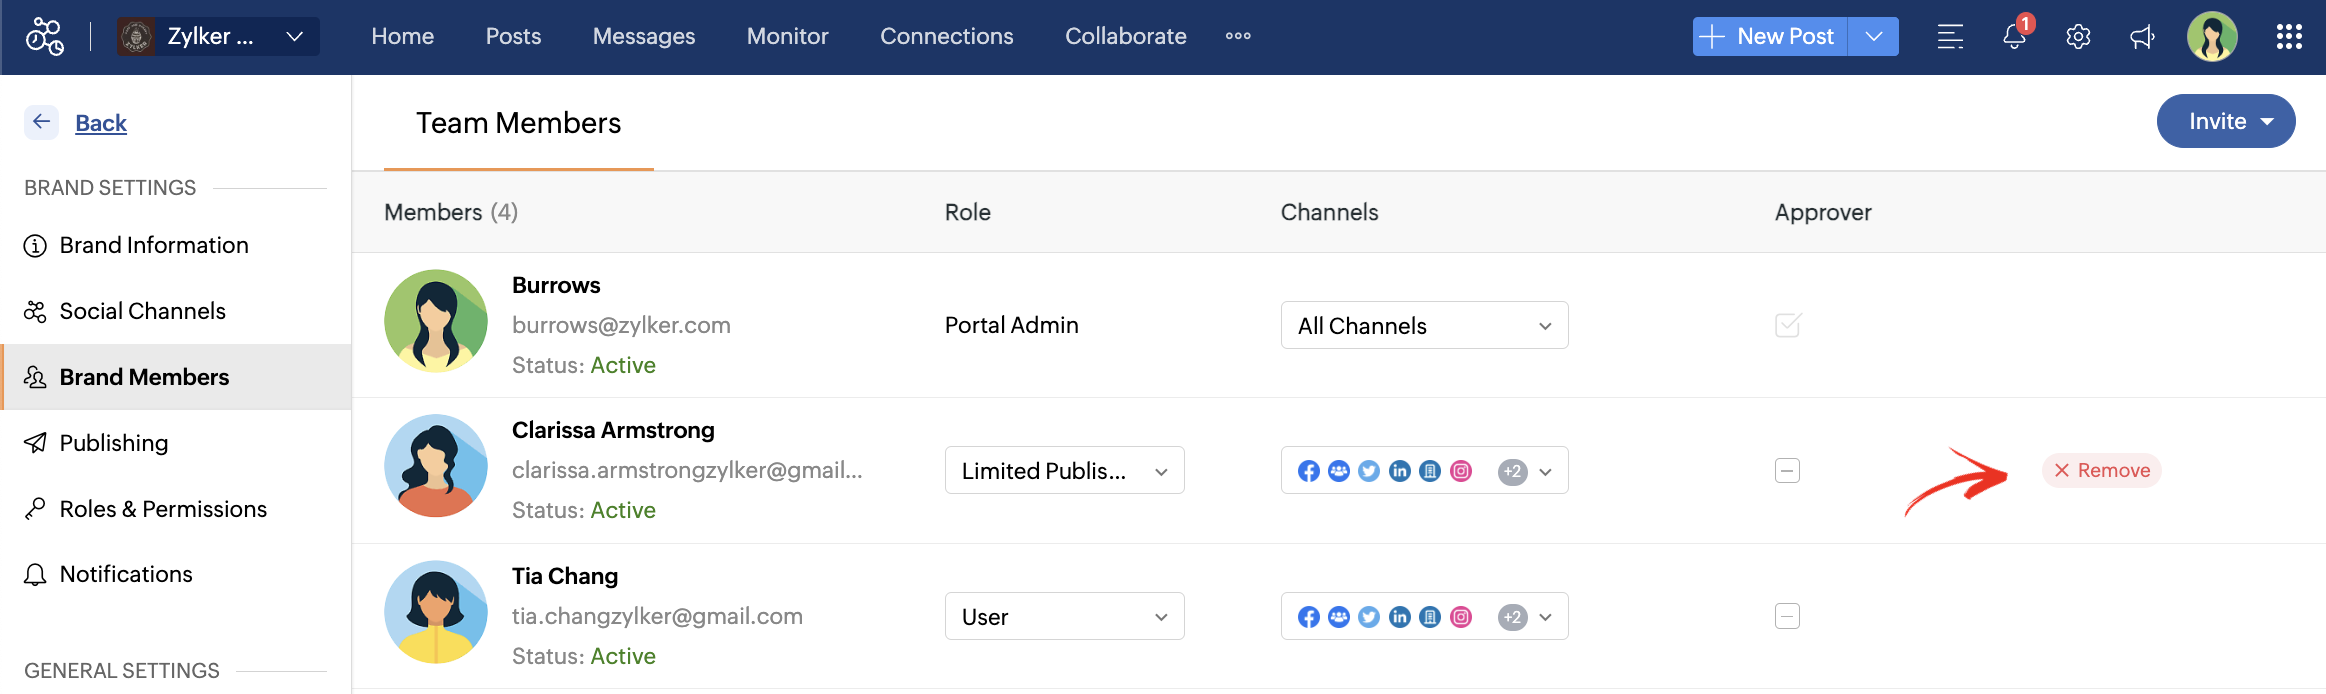
Task: Open the user profile avatar
Action: click(x=2212, y=37)
